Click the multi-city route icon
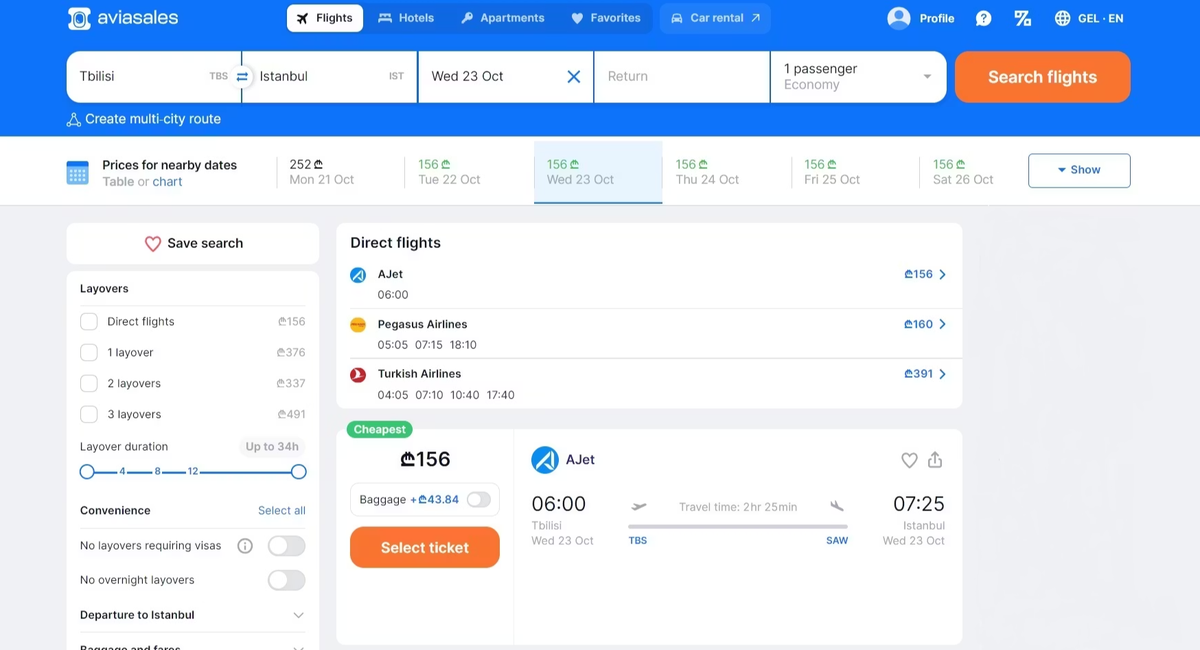The width and height of the screenshot is (1200, 650). (73, 119)
